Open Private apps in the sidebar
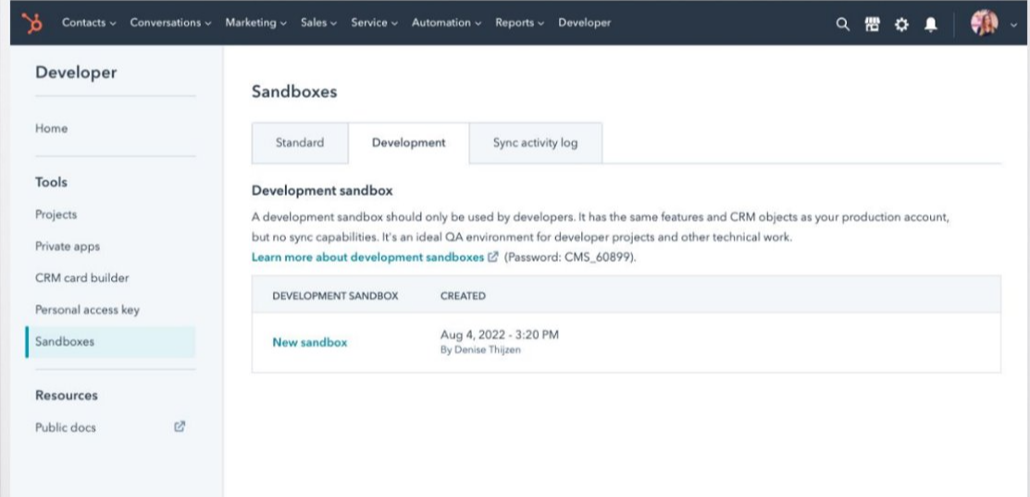This screenshot has width=1030, height=497. [x=68, y=246]
